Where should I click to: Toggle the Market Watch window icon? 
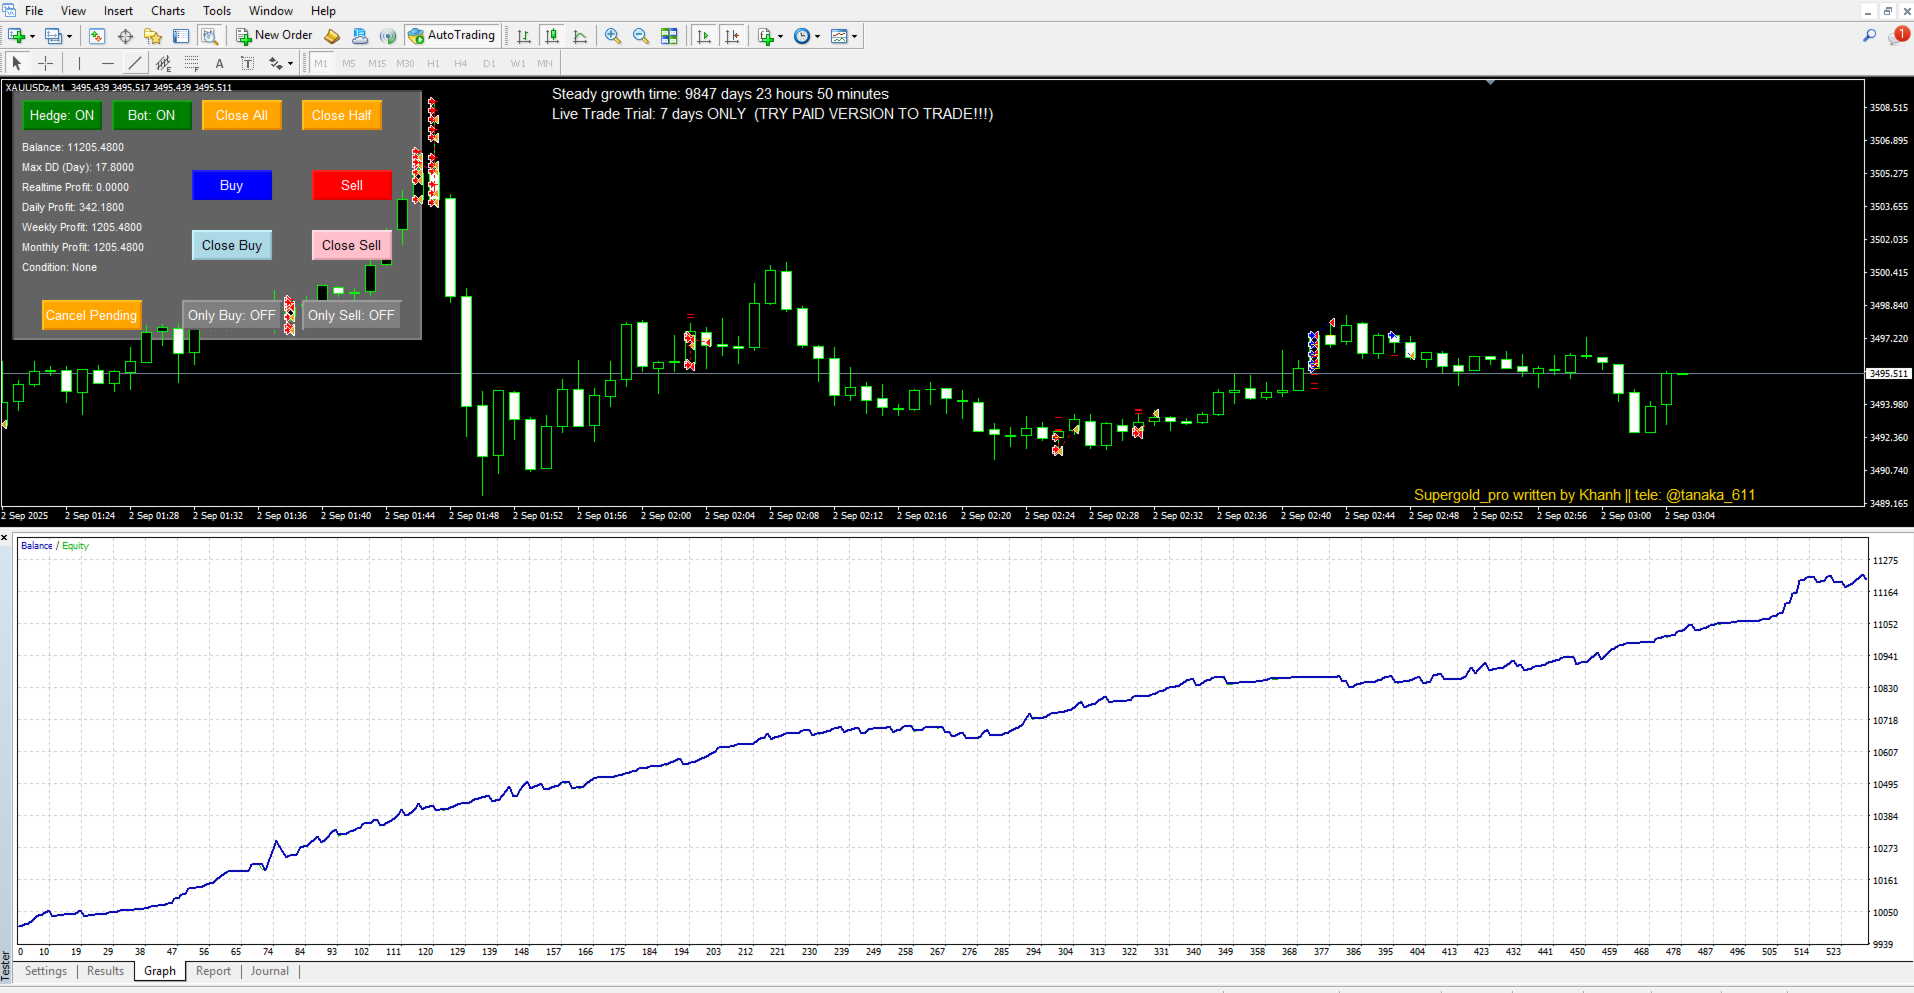click(97, 36)
